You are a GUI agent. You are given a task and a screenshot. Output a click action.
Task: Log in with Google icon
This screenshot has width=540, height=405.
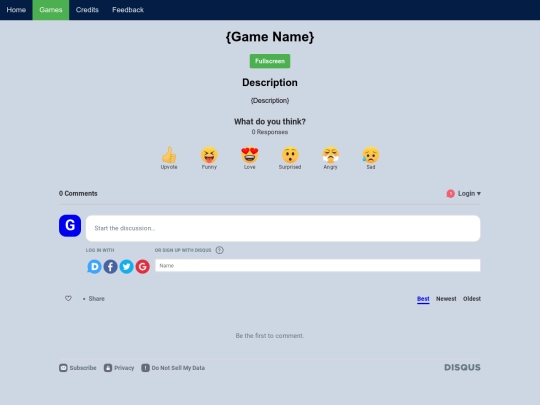click(143, 267)
